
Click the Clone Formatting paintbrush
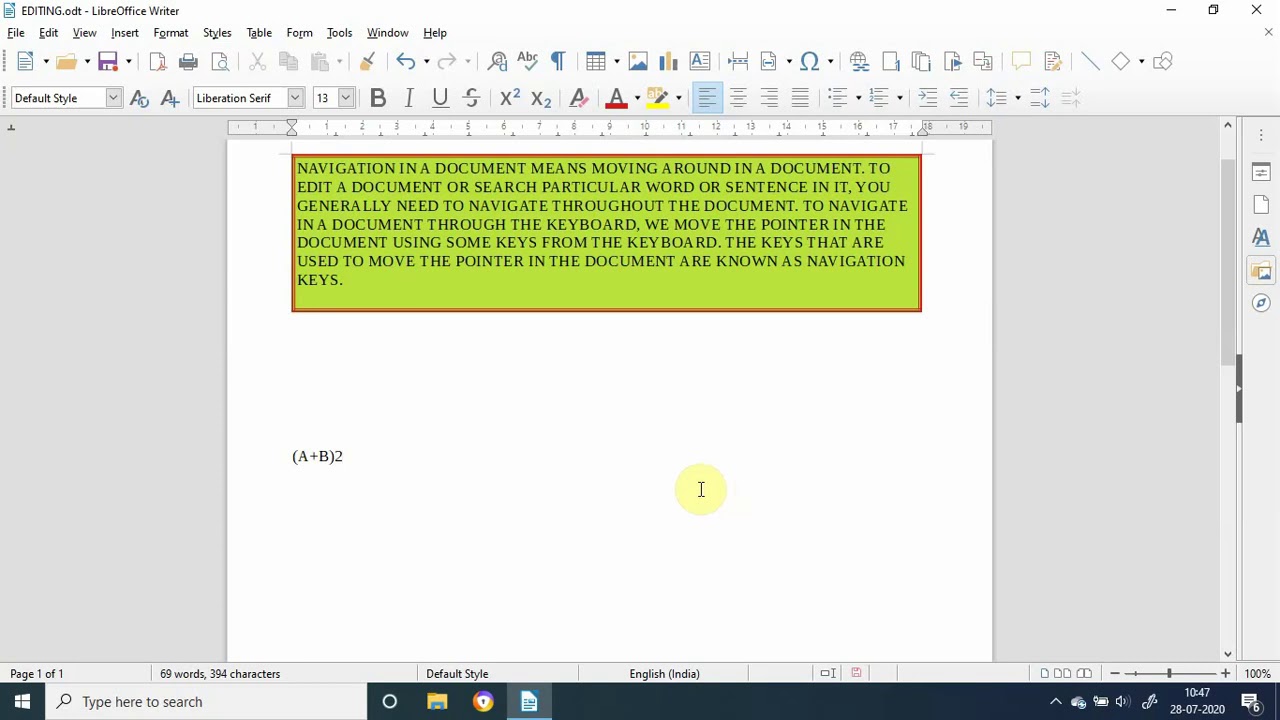[367, 62]
